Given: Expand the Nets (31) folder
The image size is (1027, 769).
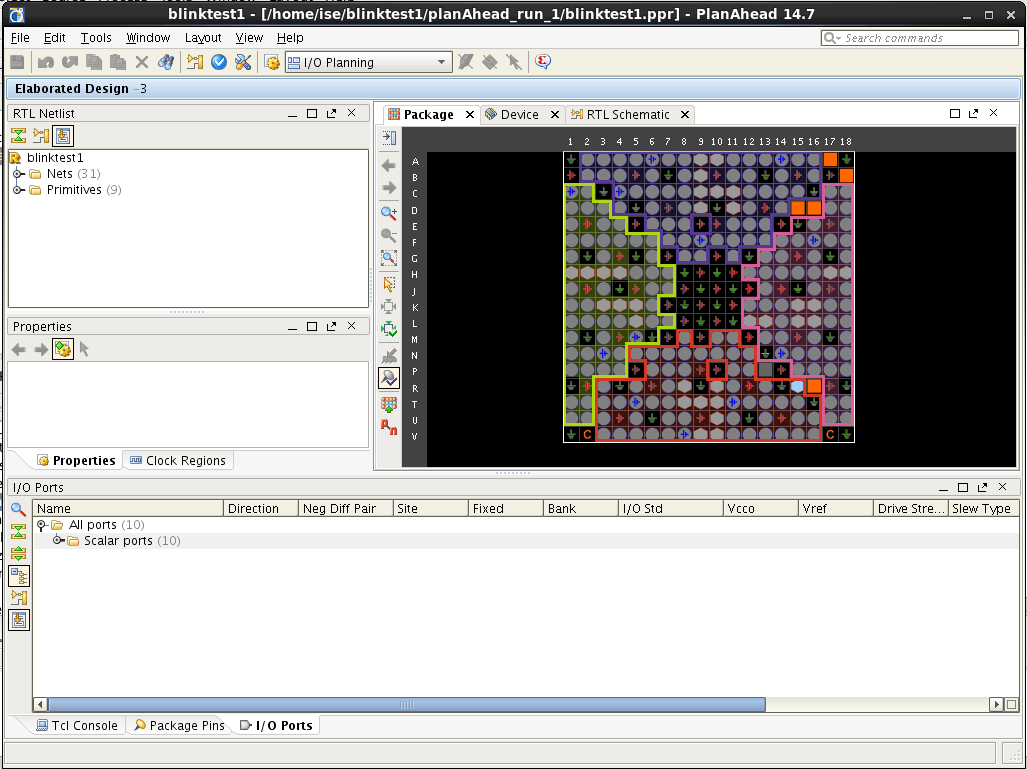Looking at the screenshot, I should (x=18, y=174).
